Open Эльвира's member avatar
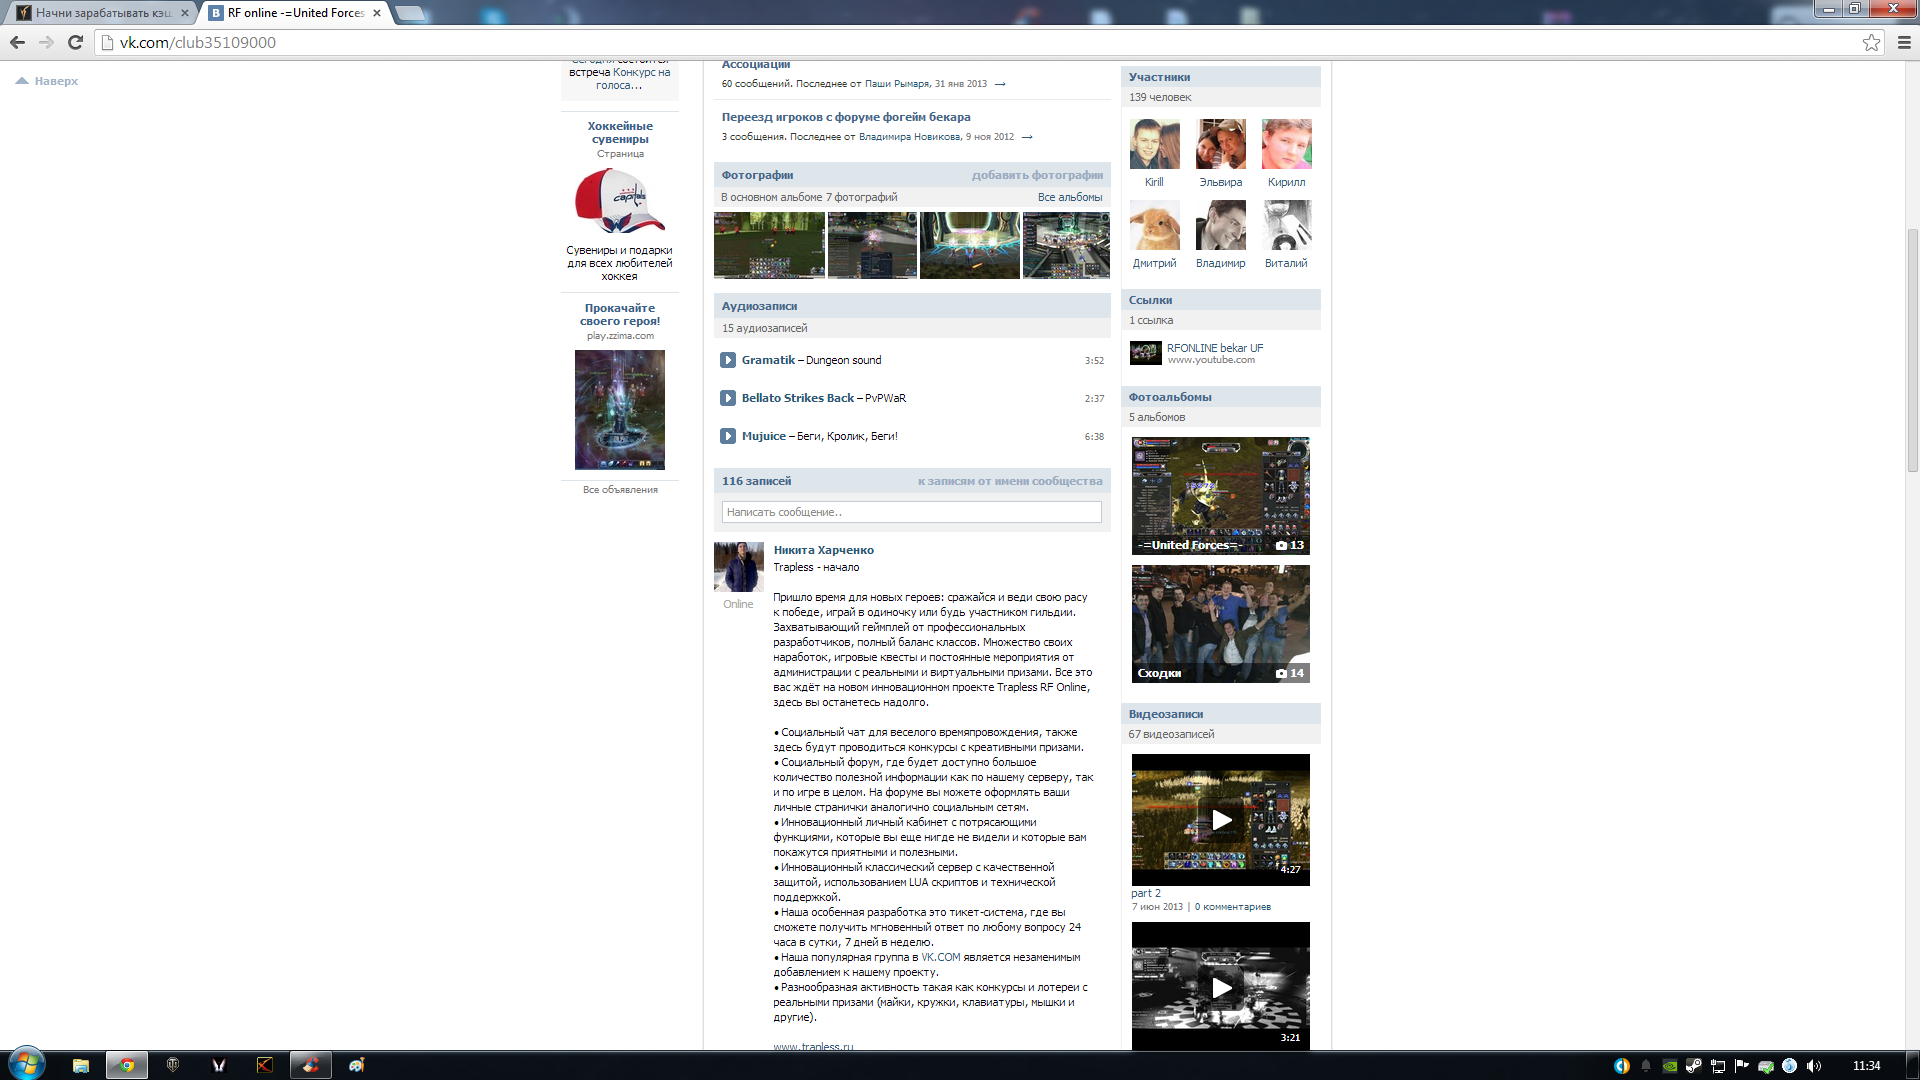This screenshot has height=1080, width=1920. pyautogui.click(x=1220, y=144)
